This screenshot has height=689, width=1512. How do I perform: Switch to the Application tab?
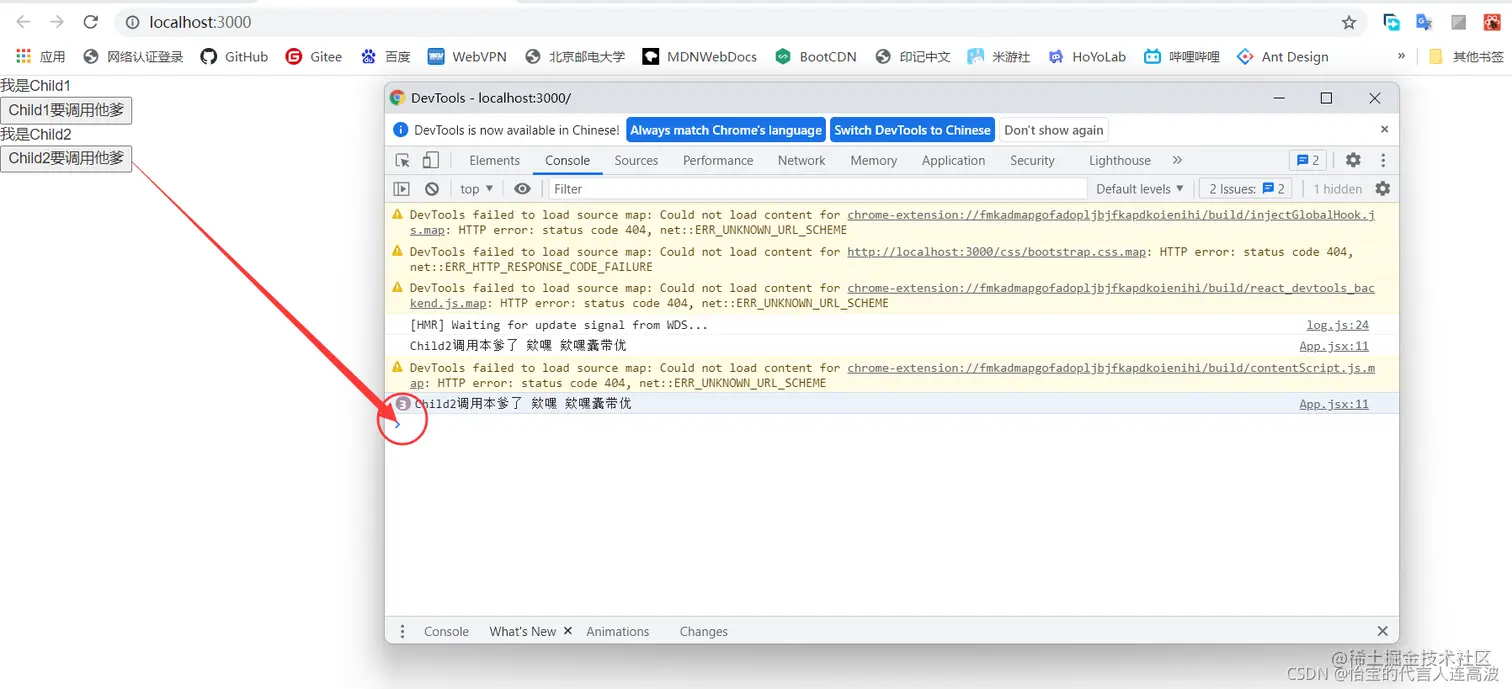tap(953, 160)
